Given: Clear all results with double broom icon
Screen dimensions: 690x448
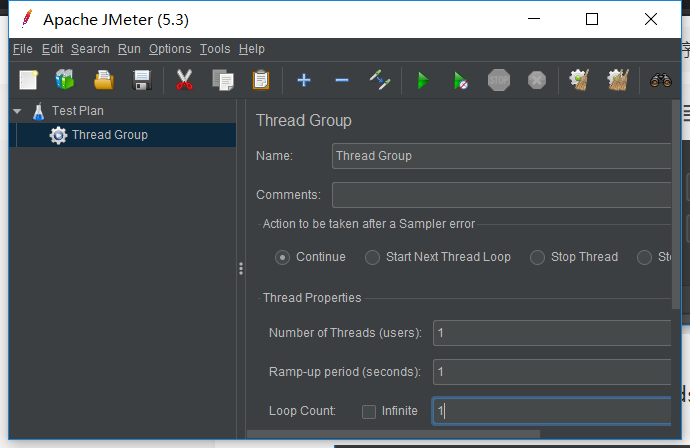Looking at the screenshot, I should pos(618,80).
